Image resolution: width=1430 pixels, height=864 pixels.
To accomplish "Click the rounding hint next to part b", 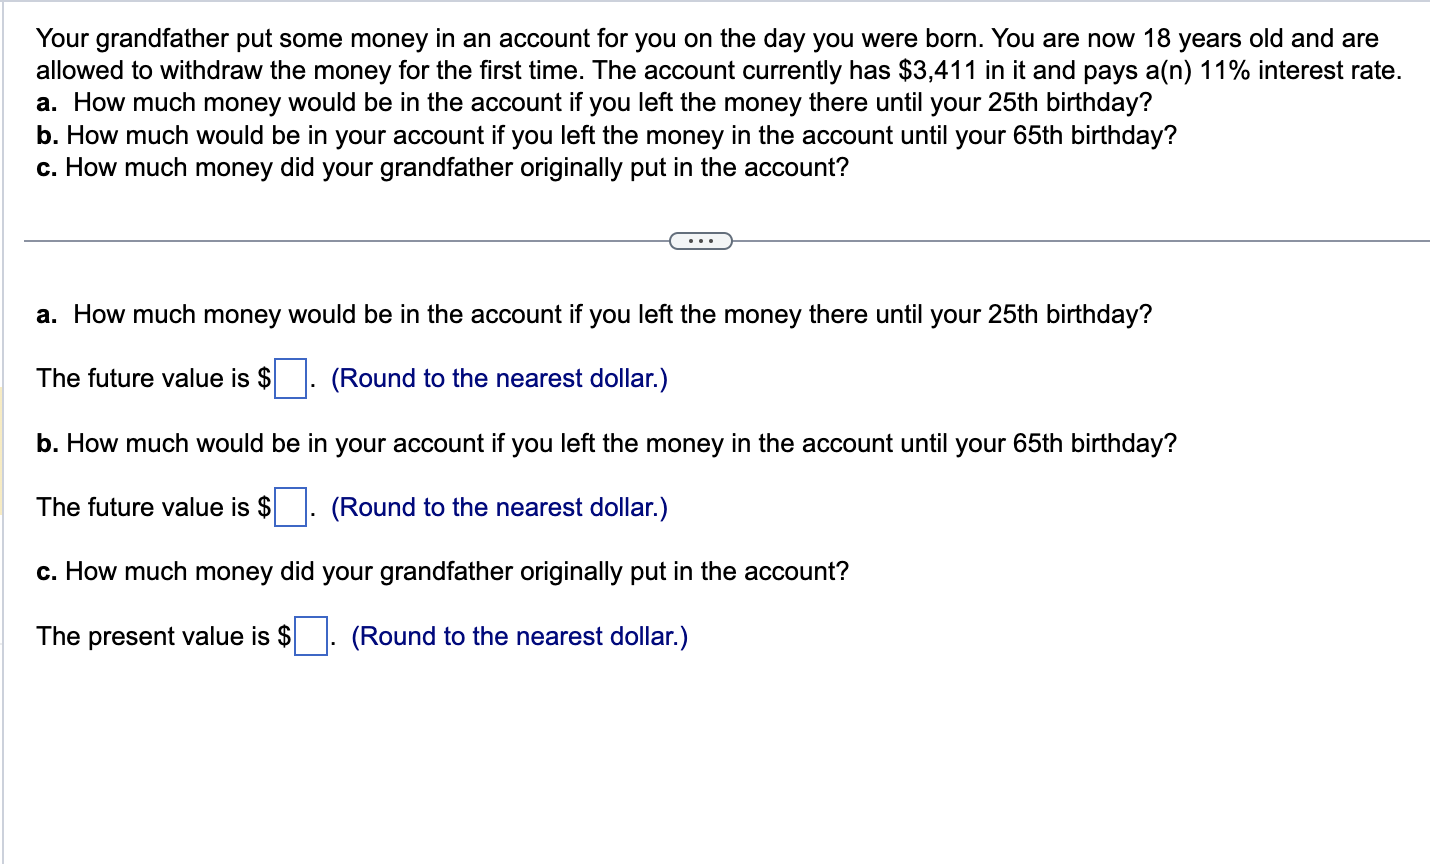I will point(498,507).
